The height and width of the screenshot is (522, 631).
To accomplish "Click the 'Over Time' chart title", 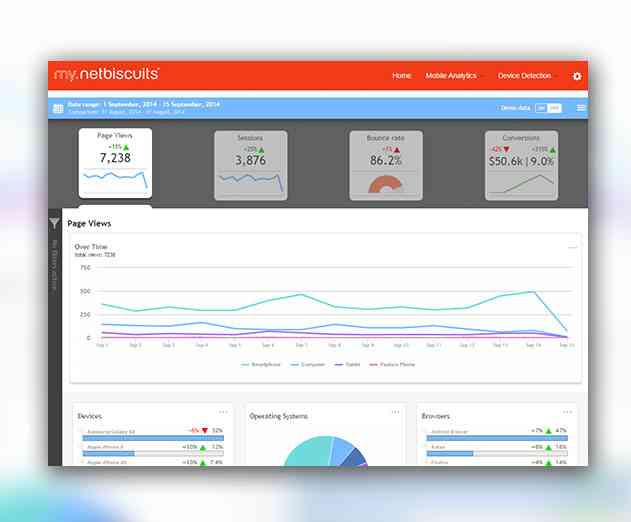I will (x=91, y=247).
